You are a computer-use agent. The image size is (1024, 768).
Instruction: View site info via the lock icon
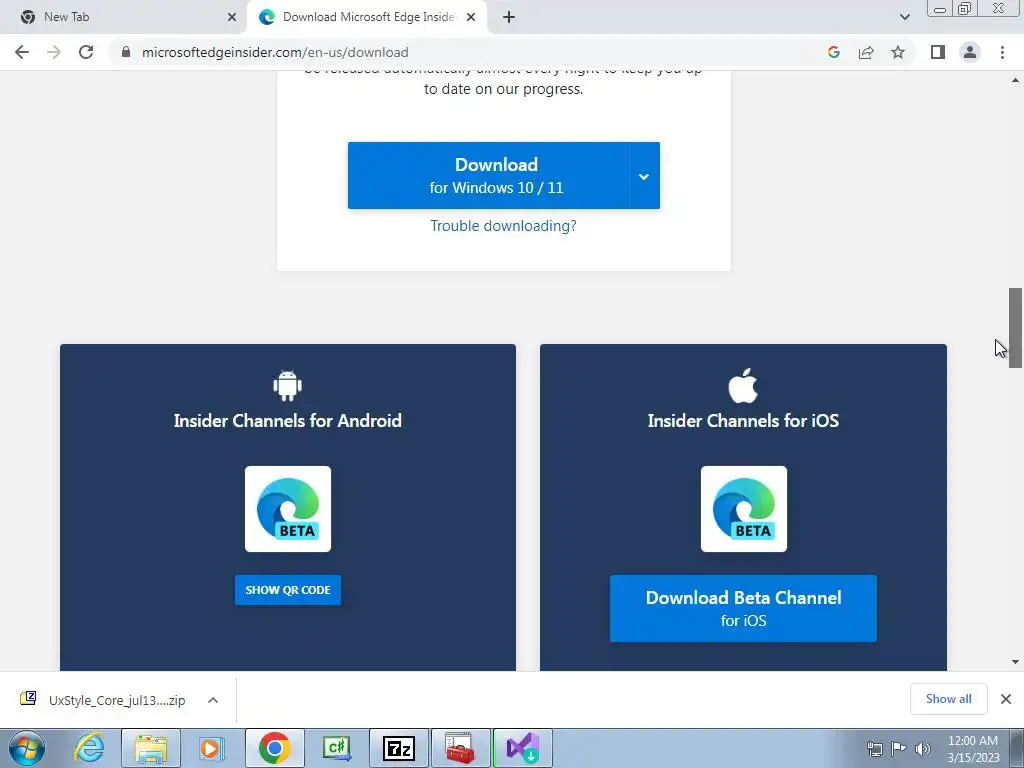(x=126, y=52)
